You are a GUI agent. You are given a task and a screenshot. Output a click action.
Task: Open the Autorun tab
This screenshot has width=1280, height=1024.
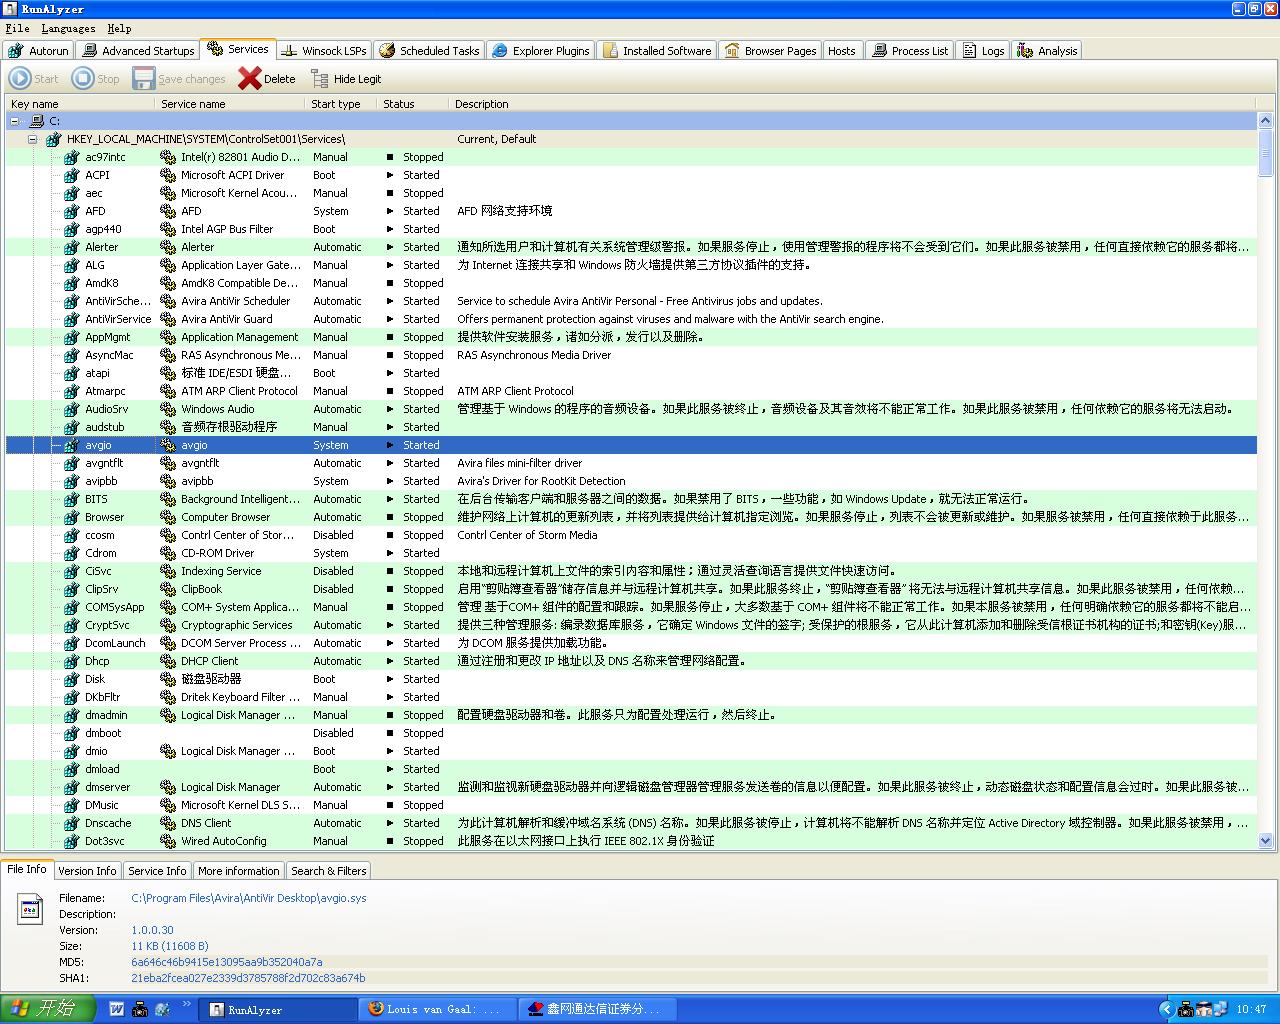coord(38,51)
